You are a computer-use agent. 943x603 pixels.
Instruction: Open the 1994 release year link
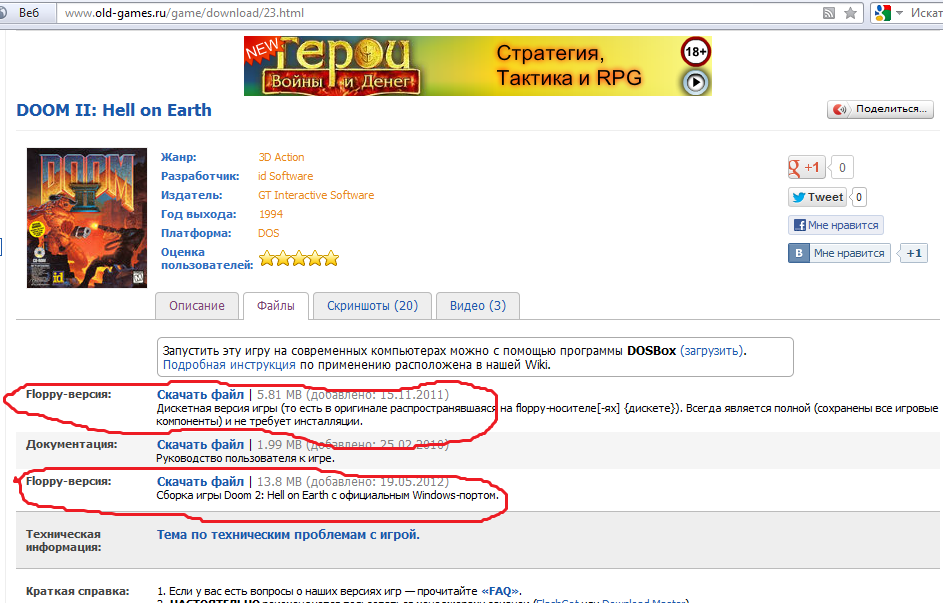tap(271, 214)
